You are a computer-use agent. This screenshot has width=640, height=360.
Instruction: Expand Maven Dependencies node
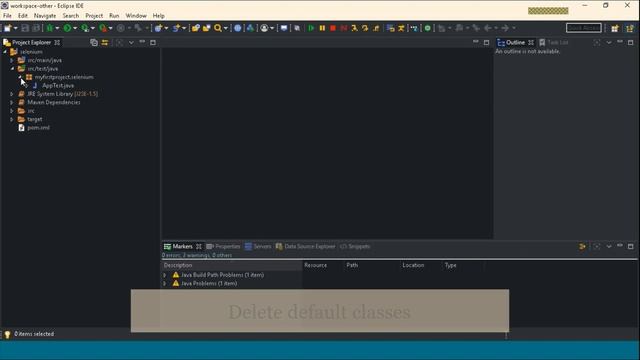(12, 102)
